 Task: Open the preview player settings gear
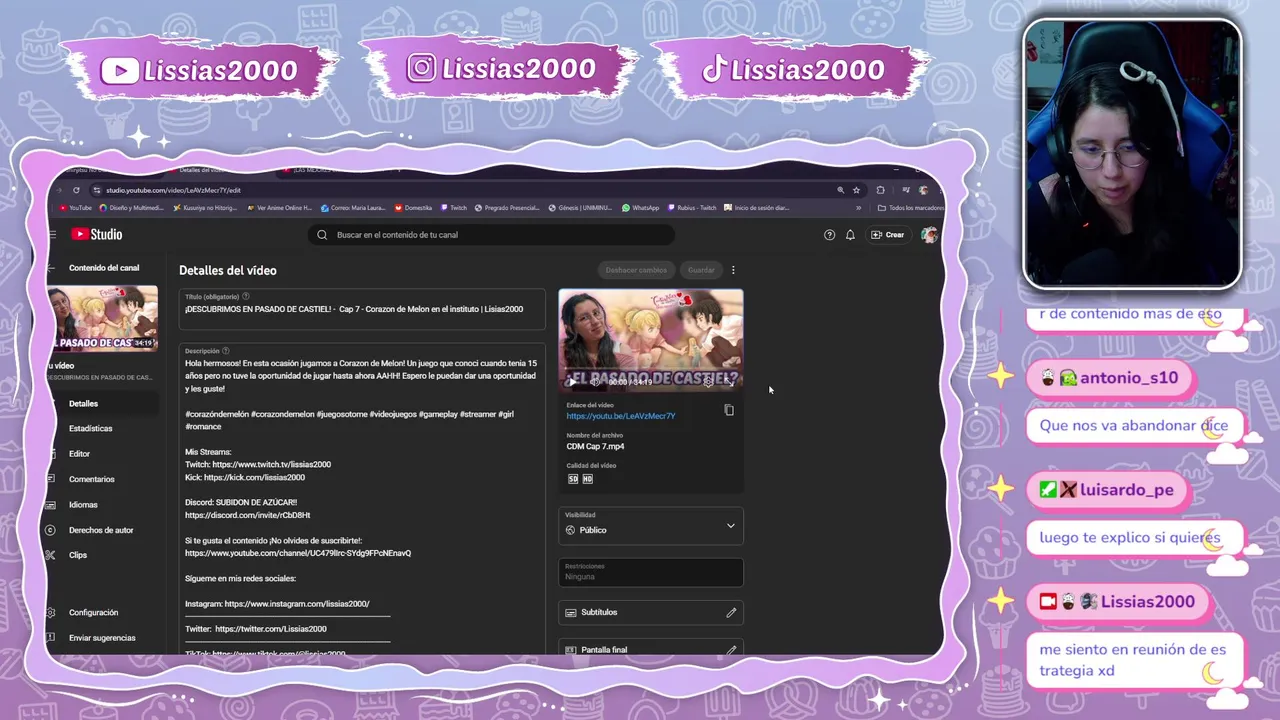click(x=708, y=382)
